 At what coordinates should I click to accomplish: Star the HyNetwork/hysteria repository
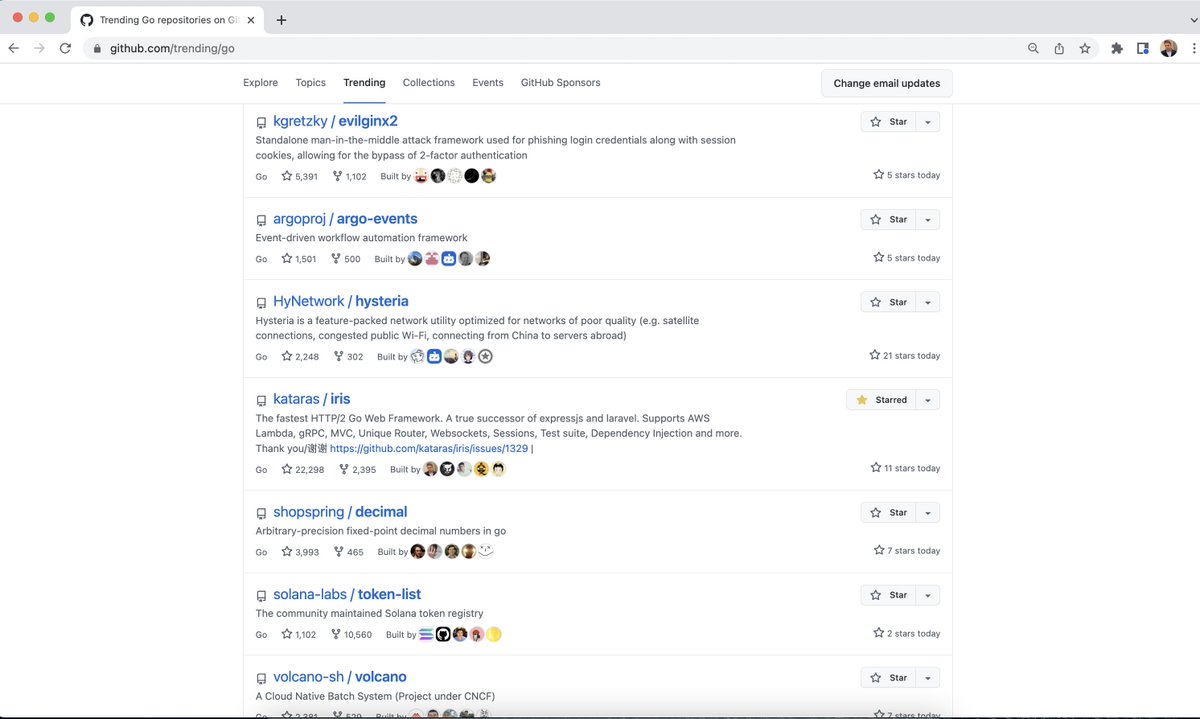[x=888, y=302]
